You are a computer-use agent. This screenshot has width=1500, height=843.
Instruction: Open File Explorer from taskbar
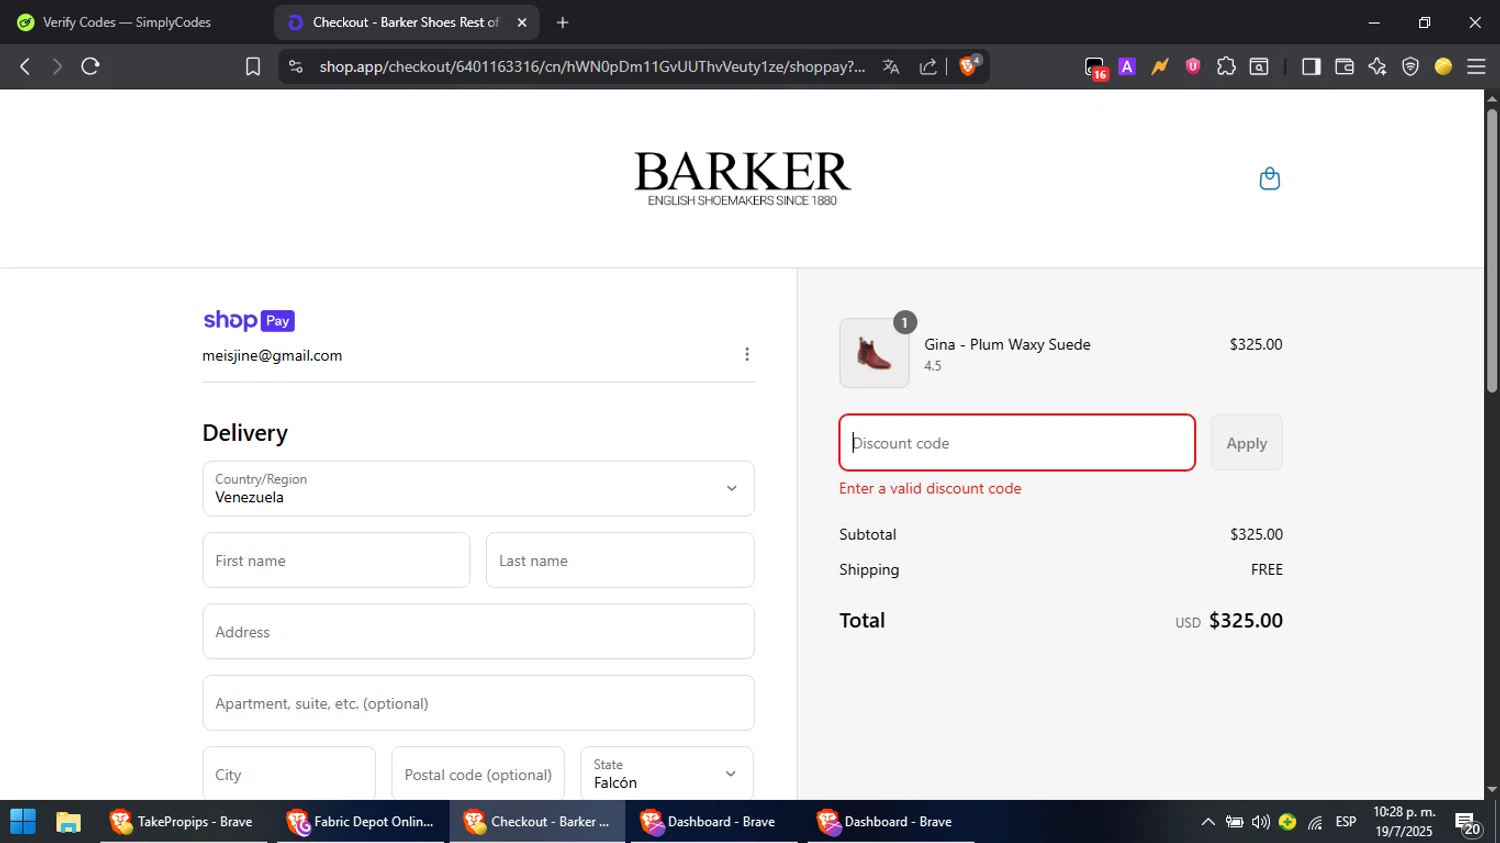68,822
